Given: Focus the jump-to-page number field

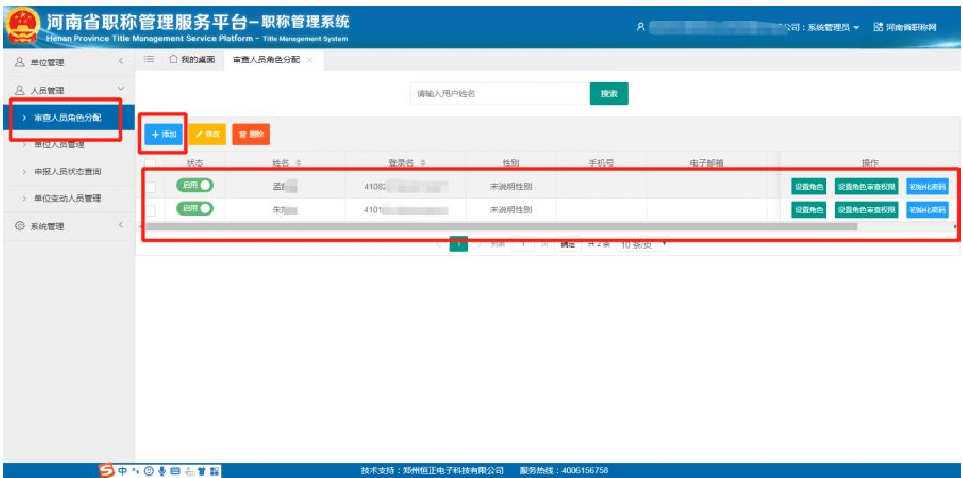Looking at the screenshot, I should pyautogui.click(x=523, y=245).
